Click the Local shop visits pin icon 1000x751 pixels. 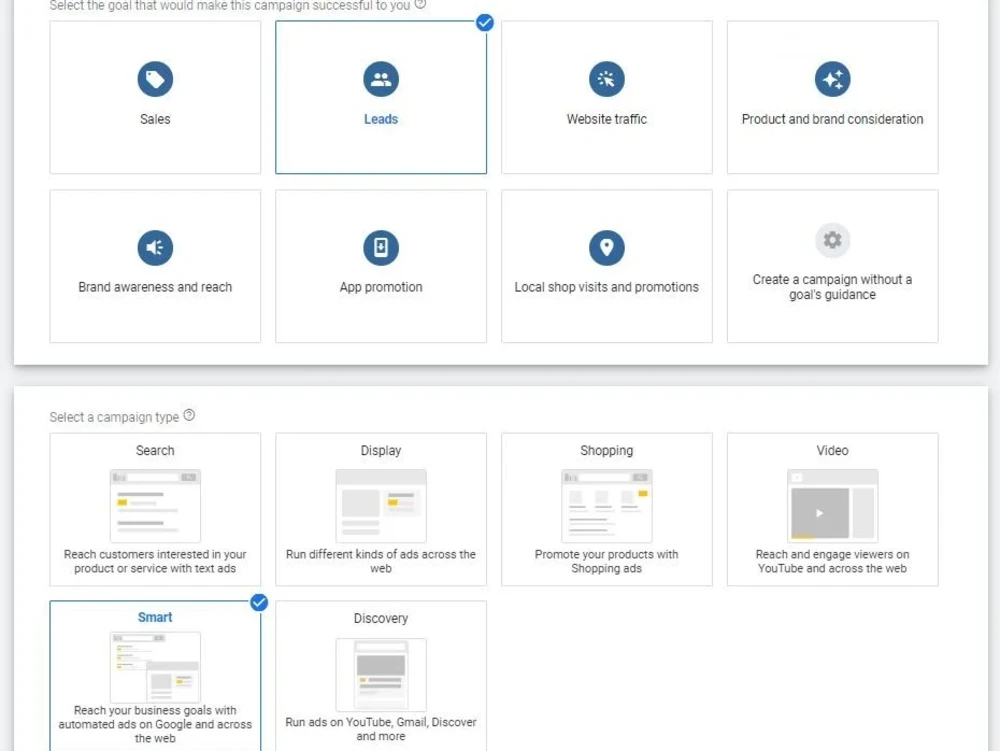pos(607,247)
